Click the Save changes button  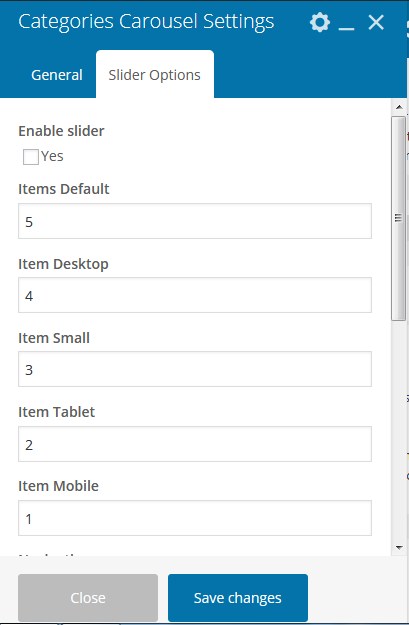[238, 597]
